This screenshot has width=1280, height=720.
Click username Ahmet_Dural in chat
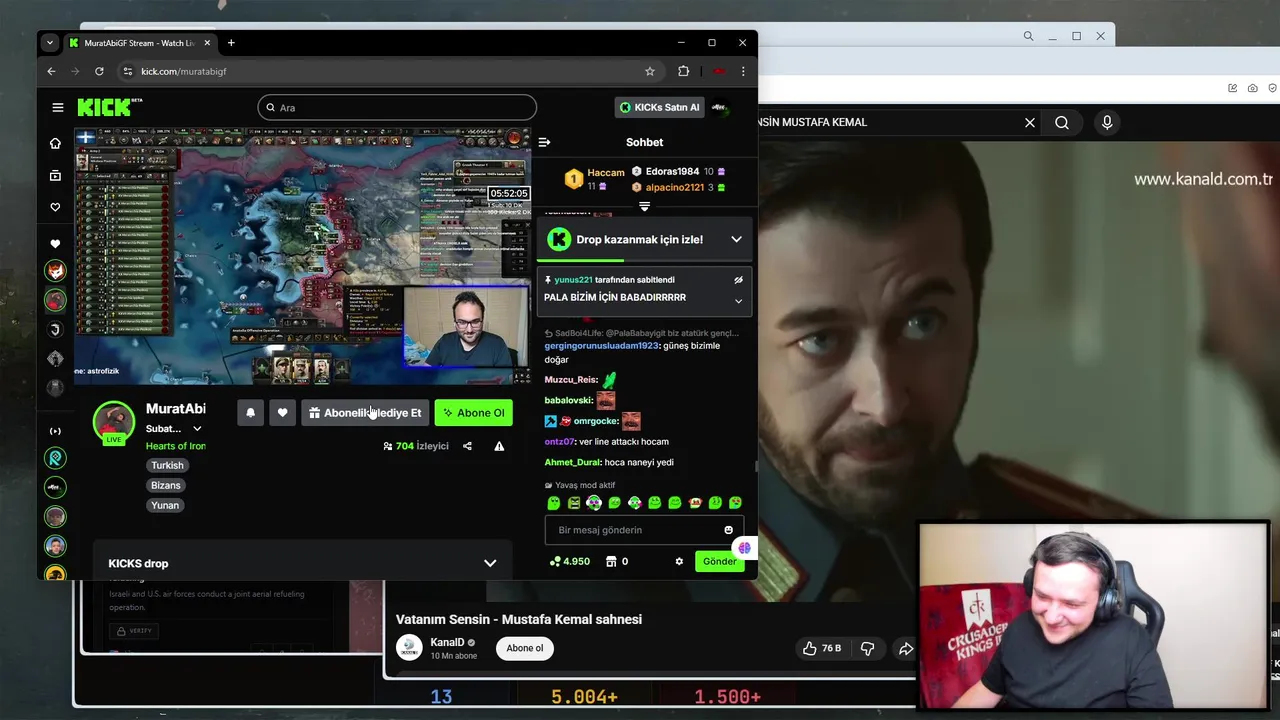[x=571, y=462]
